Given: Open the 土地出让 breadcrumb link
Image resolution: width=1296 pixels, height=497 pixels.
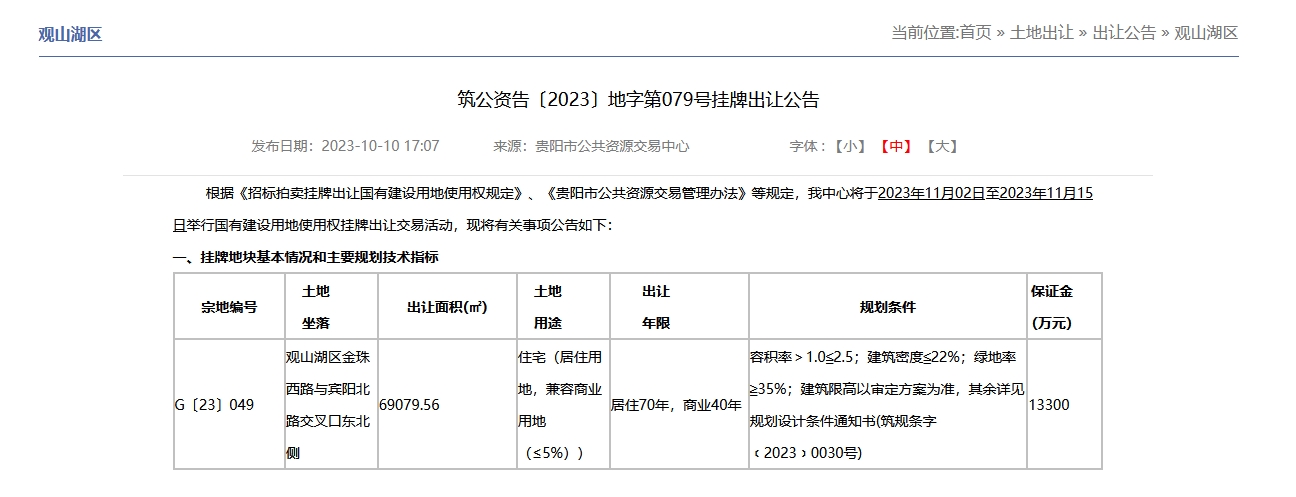Looking at the screenshot, I should coord(1042,33).
